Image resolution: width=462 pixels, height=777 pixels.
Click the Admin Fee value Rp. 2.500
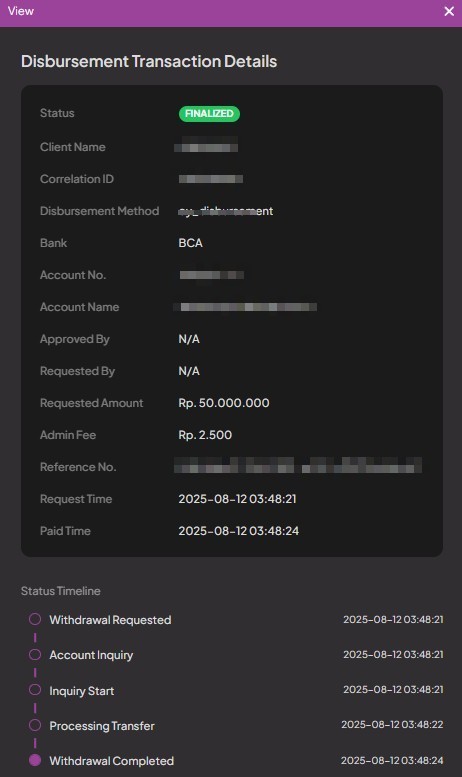click(x=205, y=435)
